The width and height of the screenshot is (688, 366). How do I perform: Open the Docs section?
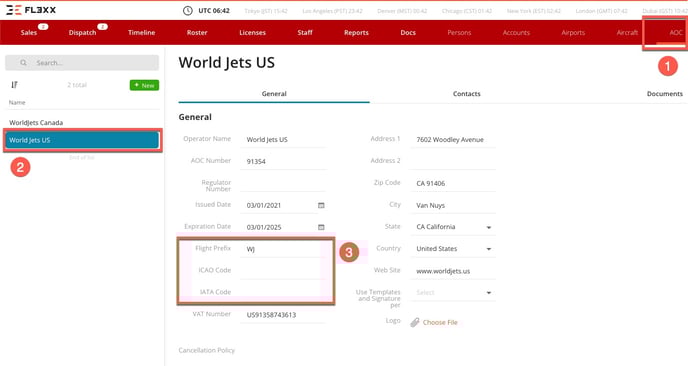point(408,32)
